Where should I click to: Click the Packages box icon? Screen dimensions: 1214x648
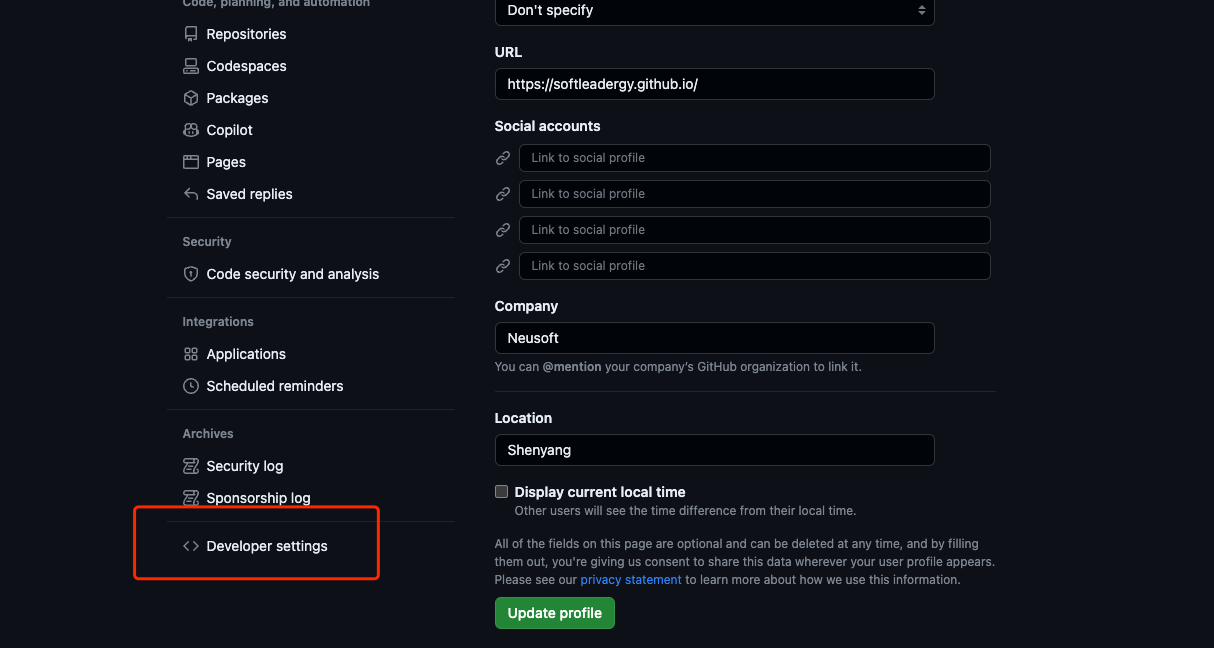191,98
